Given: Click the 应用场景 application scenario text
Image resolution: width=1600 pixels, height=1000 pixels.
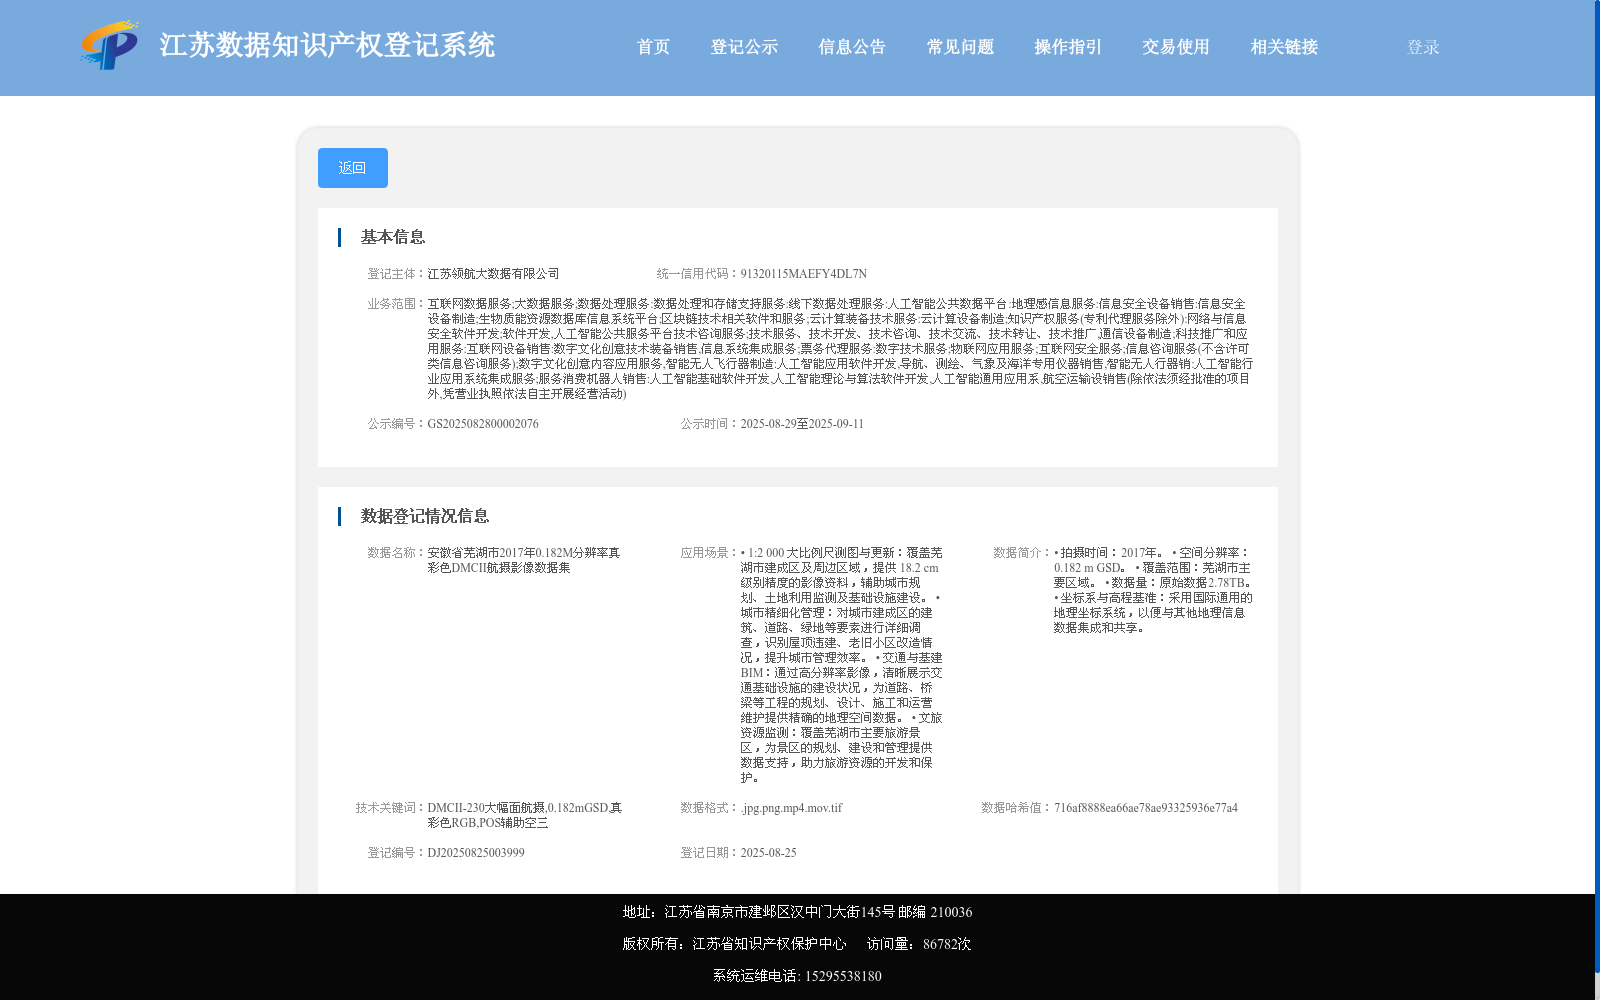Looking at the screenshot, I should point(841,665).
